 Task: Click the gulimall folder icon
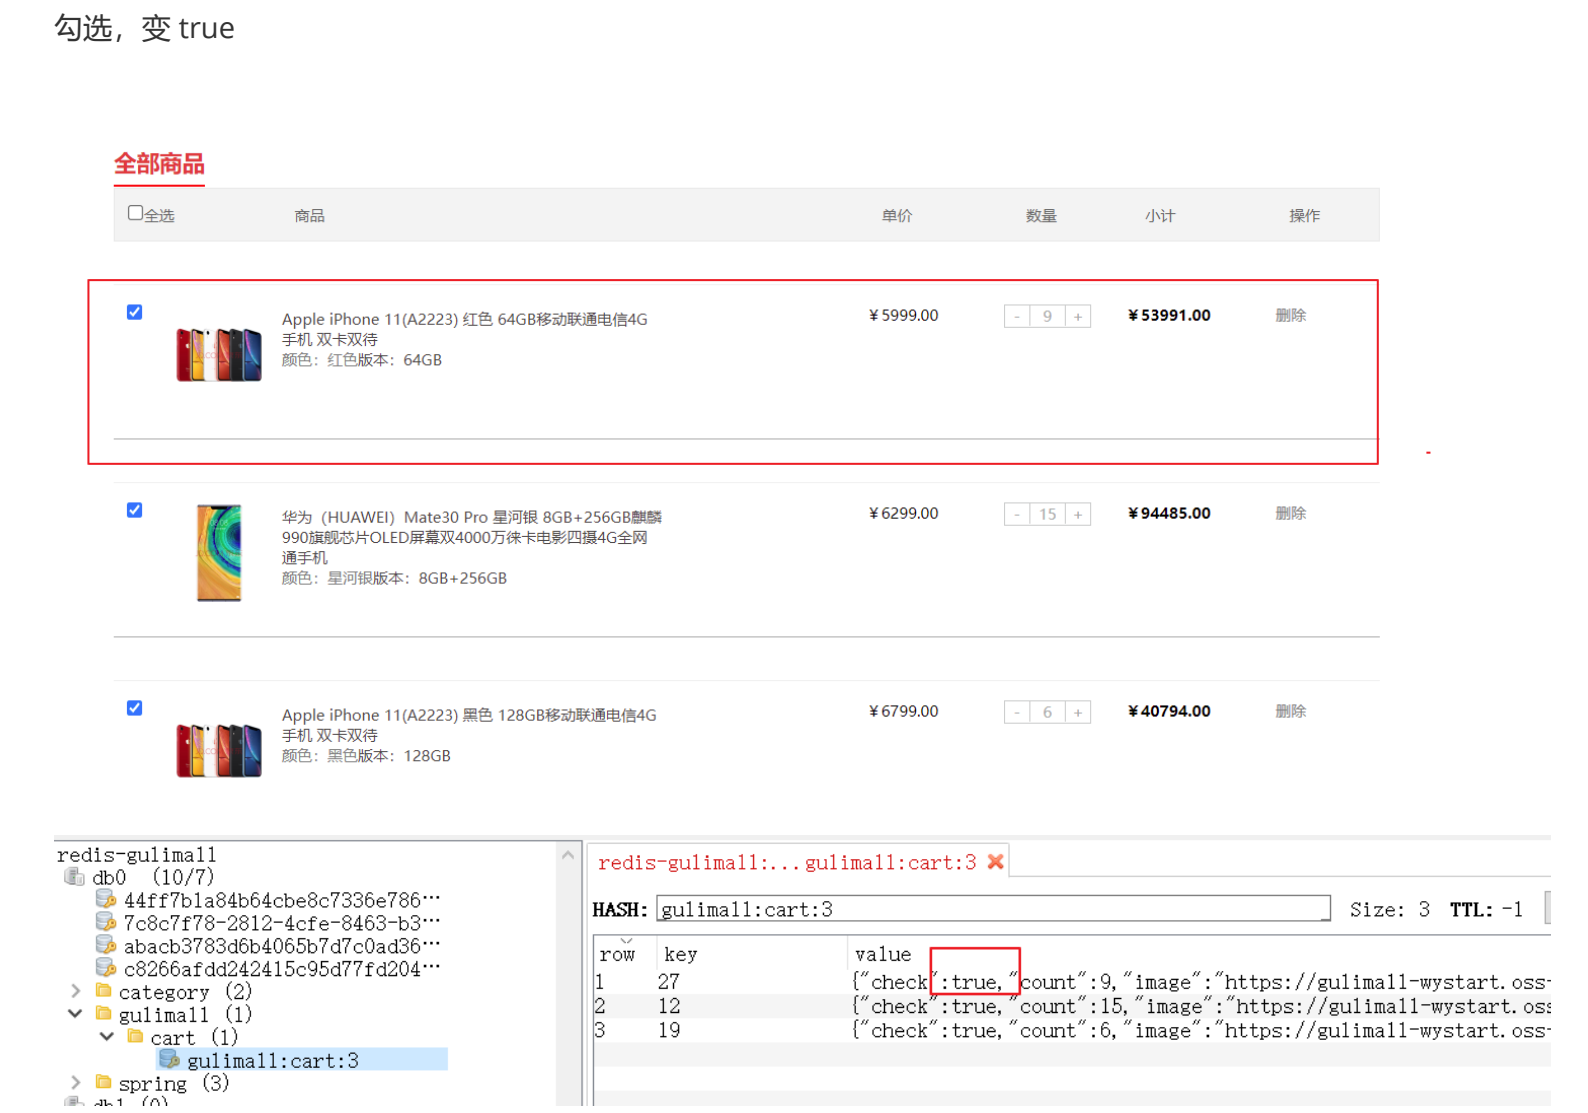[103, 1014]
